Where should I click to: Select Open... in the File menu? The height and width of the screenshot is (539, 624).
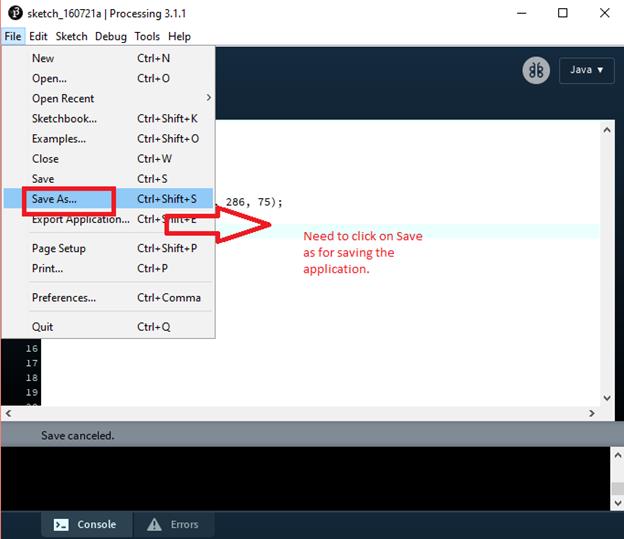[x=108, y=78]
